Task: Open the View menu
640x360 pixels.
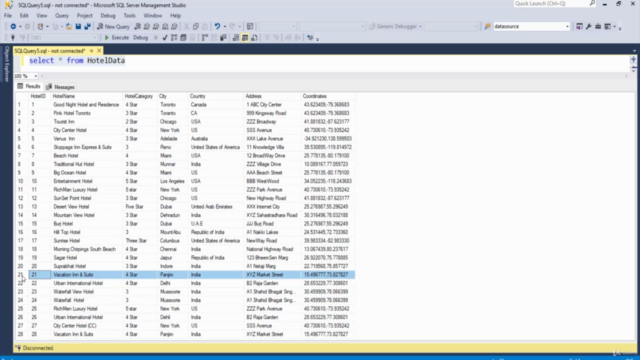Action: (42, 16)
